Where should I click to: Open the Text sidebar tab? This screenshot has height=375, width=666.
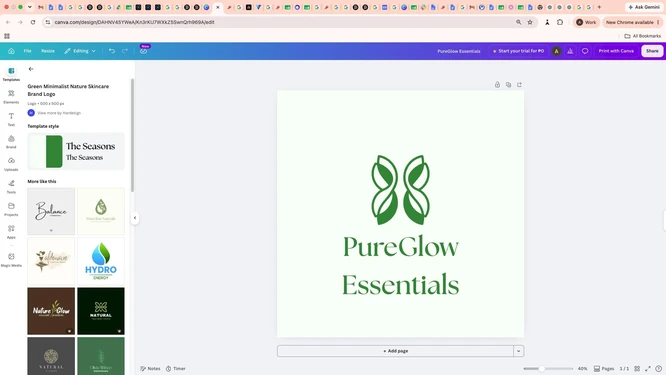pos(11,119)
